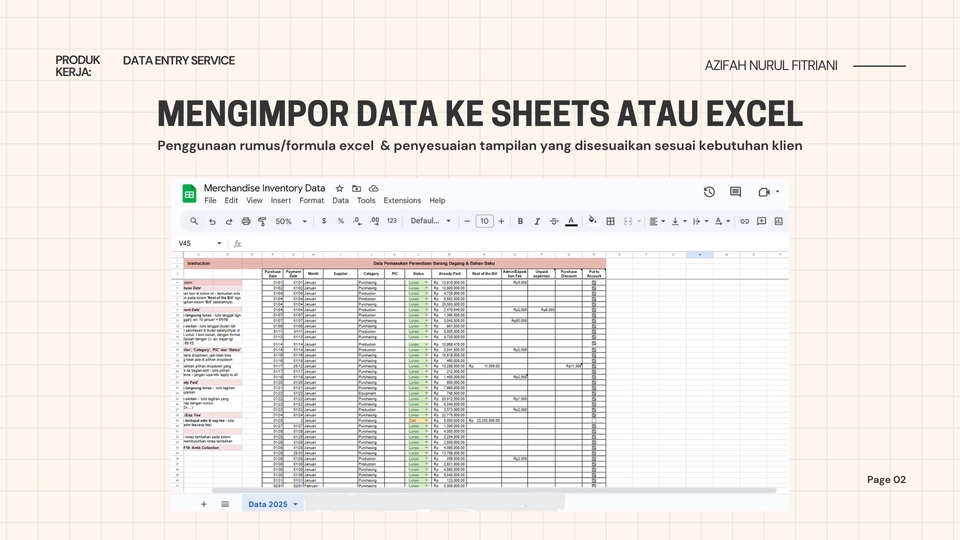960x540 pixels.
Task: Click the Merchandise Inventory Data title
Action: (264, 188)
